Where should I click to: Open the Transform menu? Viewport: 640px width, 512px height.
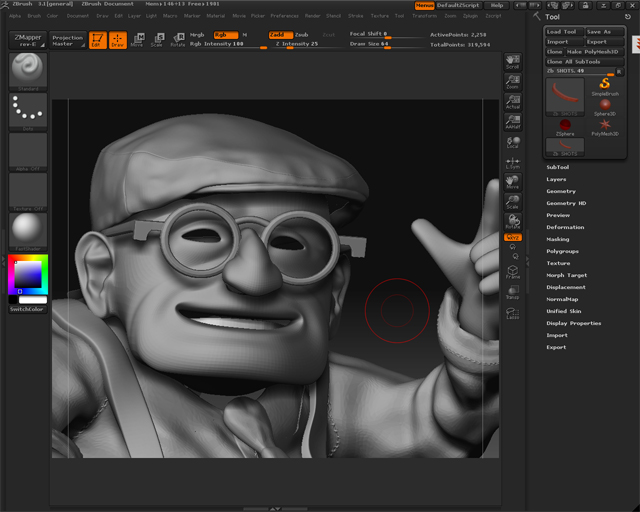pyautogui.click(x=424, y=16)
